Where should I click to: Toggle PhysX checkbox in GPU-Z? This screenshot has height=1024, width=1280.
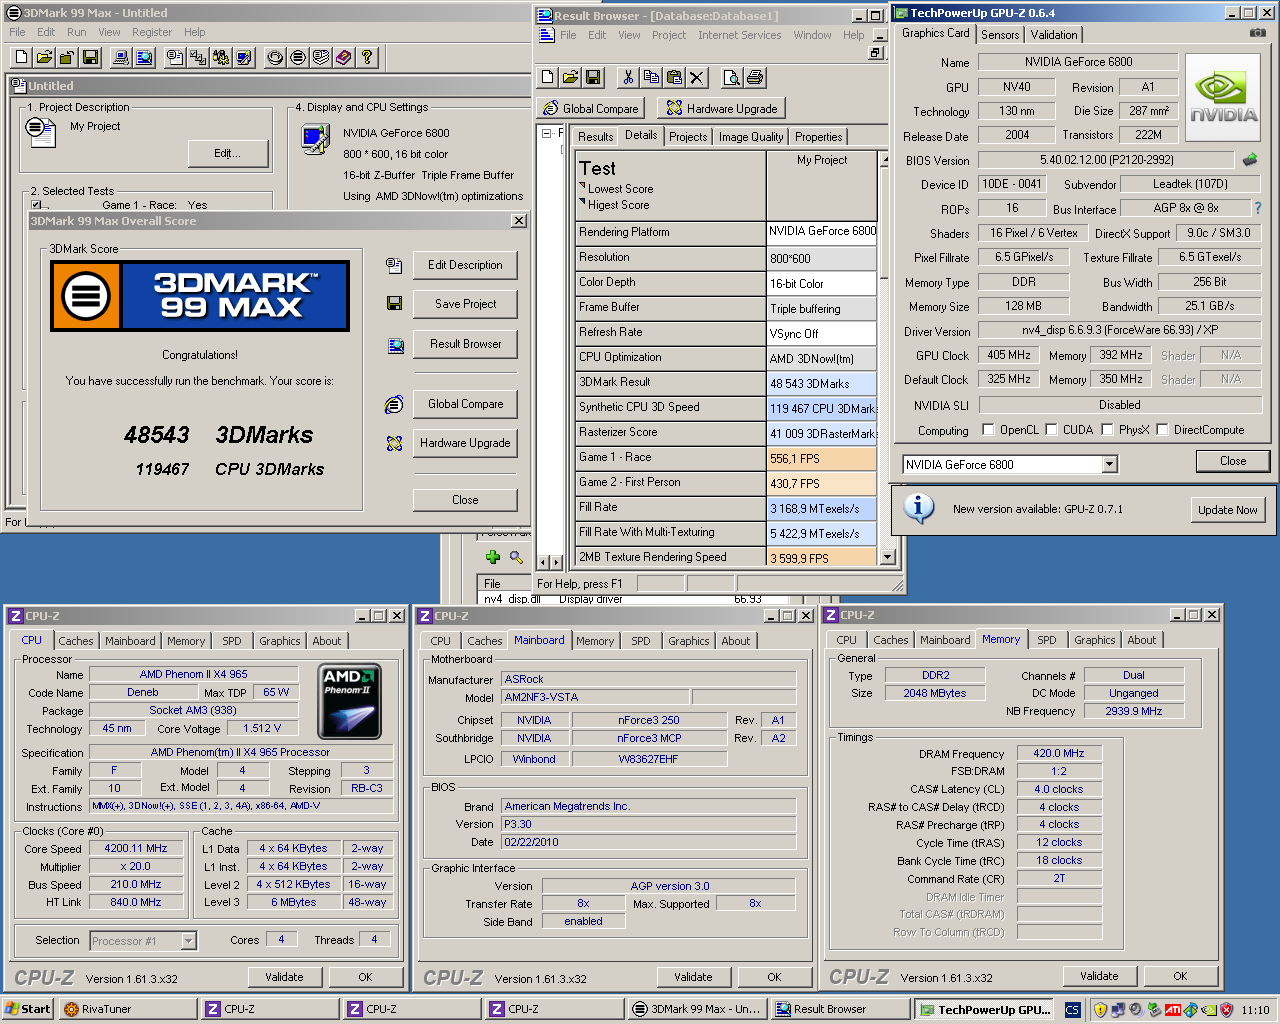tap(1107, 430)
